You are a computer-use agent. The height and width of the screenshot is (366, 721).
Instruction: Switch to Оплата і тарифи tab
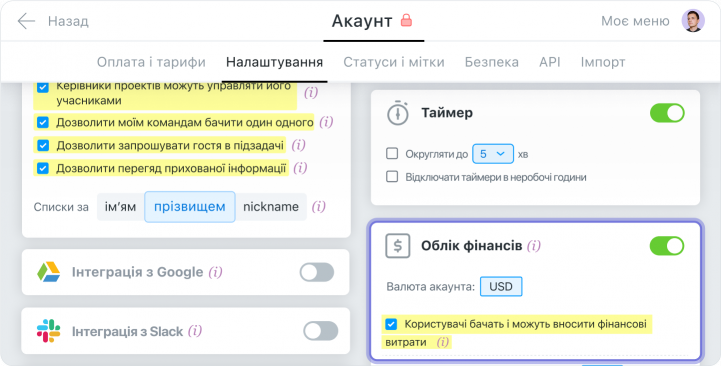151,62
